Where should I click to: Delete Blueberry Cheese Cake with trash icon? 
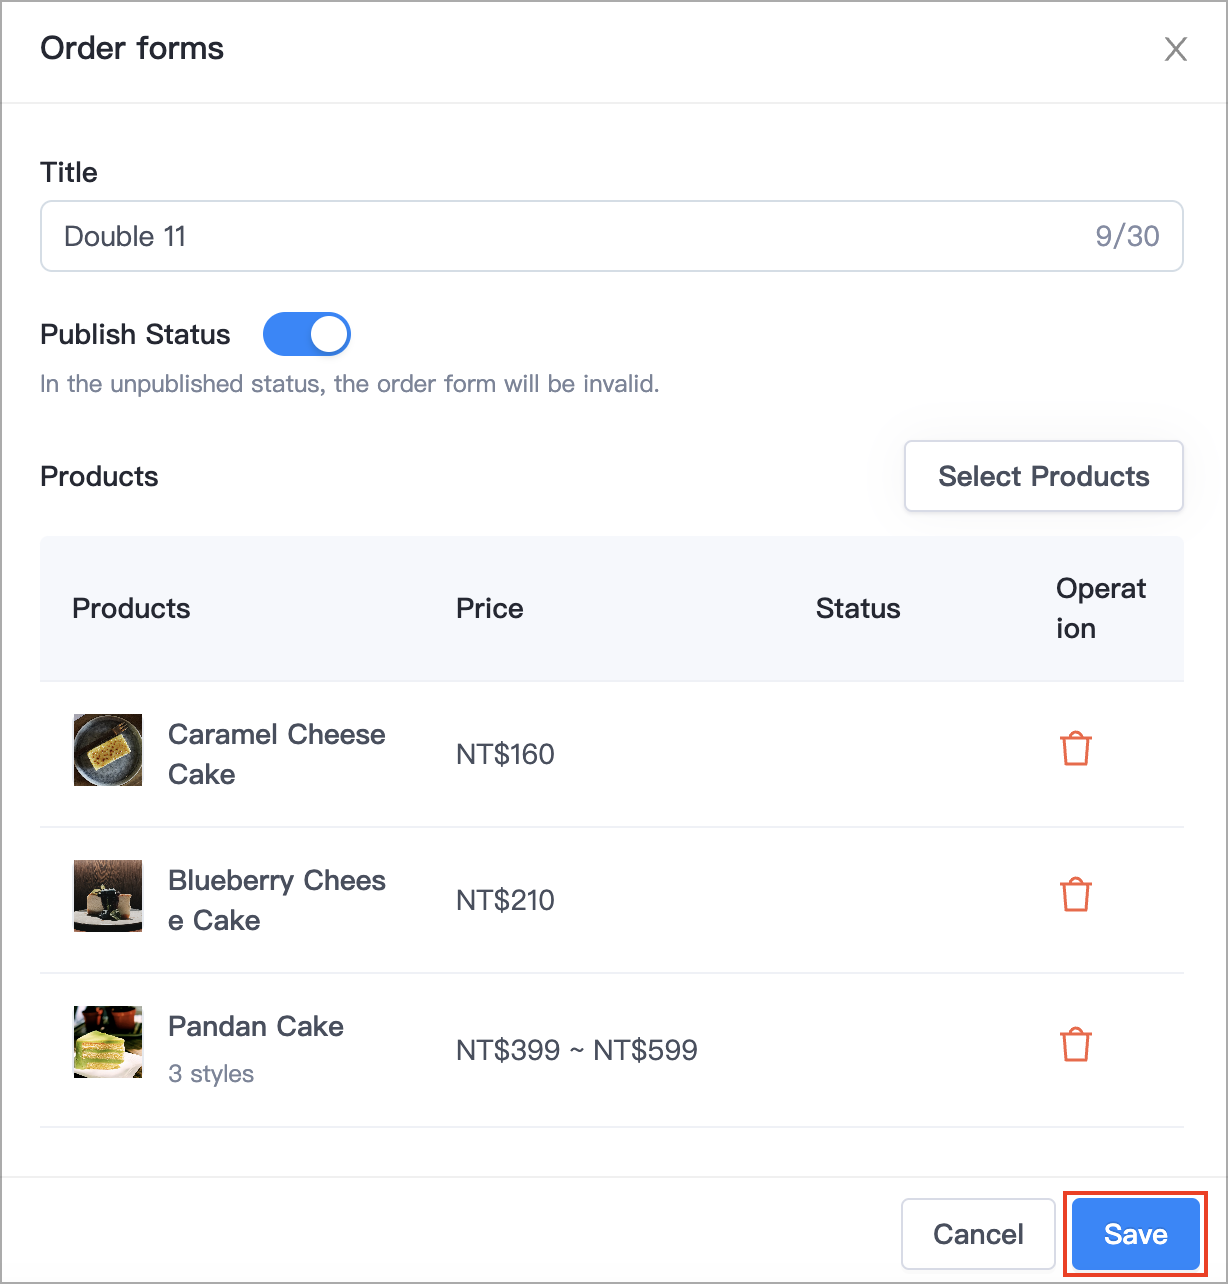pyautogui.click(x=1076, y=895)
